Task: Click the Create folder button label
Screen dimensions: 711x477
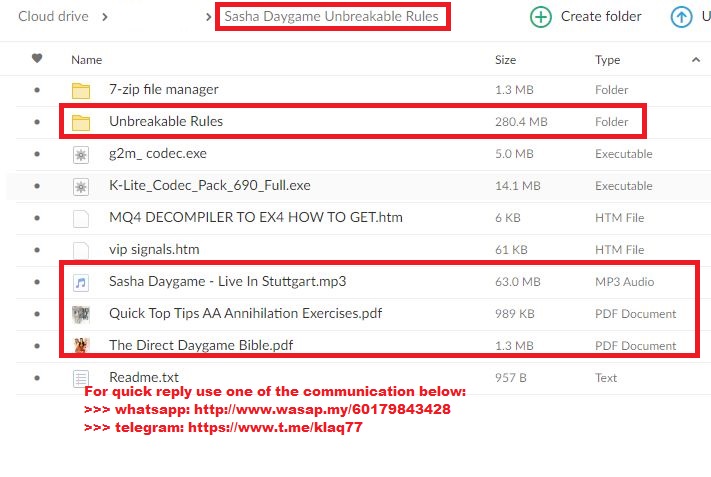Action: (x=601, y=17)
